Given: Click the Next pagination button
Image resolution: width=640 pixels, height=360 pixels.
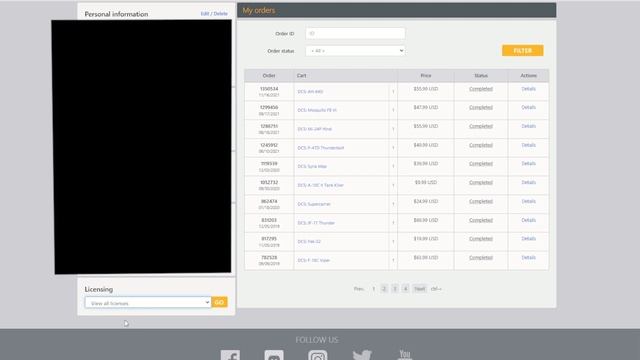Looking at the screenshot, I should (x=419, y=289).
